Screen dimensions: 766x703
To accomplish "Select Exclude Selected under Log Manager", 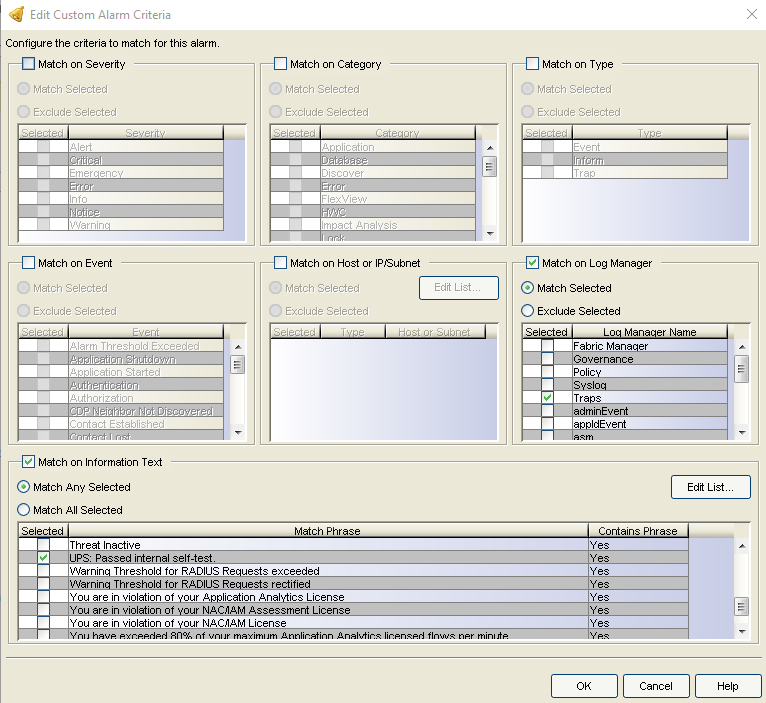I will 529,311.
